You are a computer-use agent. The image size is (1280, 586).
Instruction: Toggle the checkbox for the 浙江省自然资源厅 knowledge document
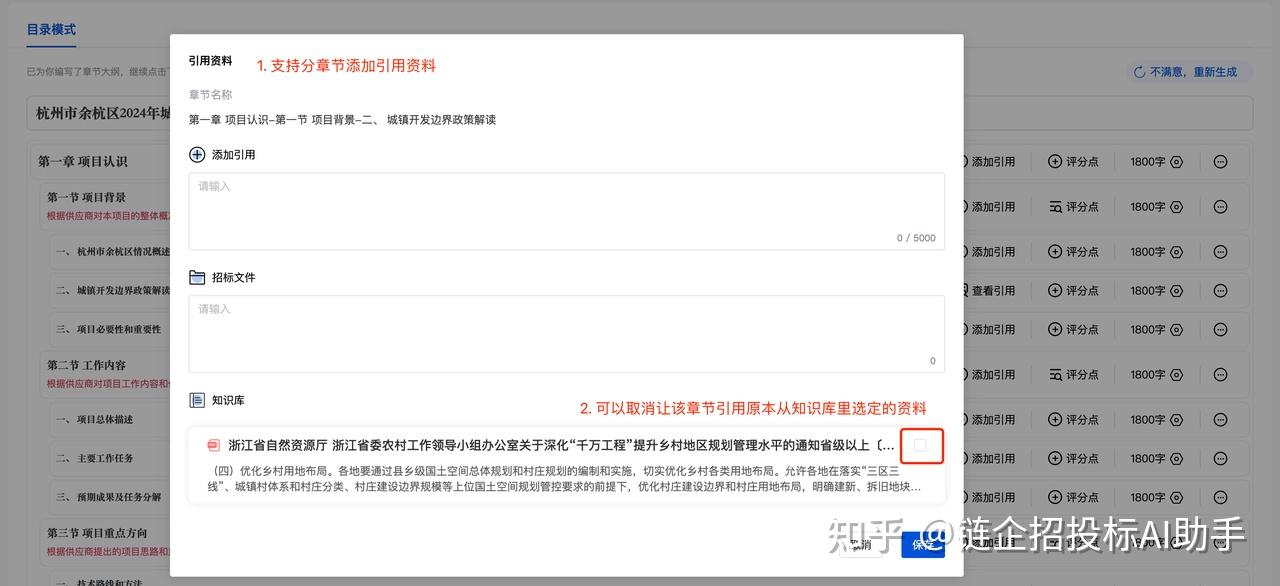click(920, 445)
